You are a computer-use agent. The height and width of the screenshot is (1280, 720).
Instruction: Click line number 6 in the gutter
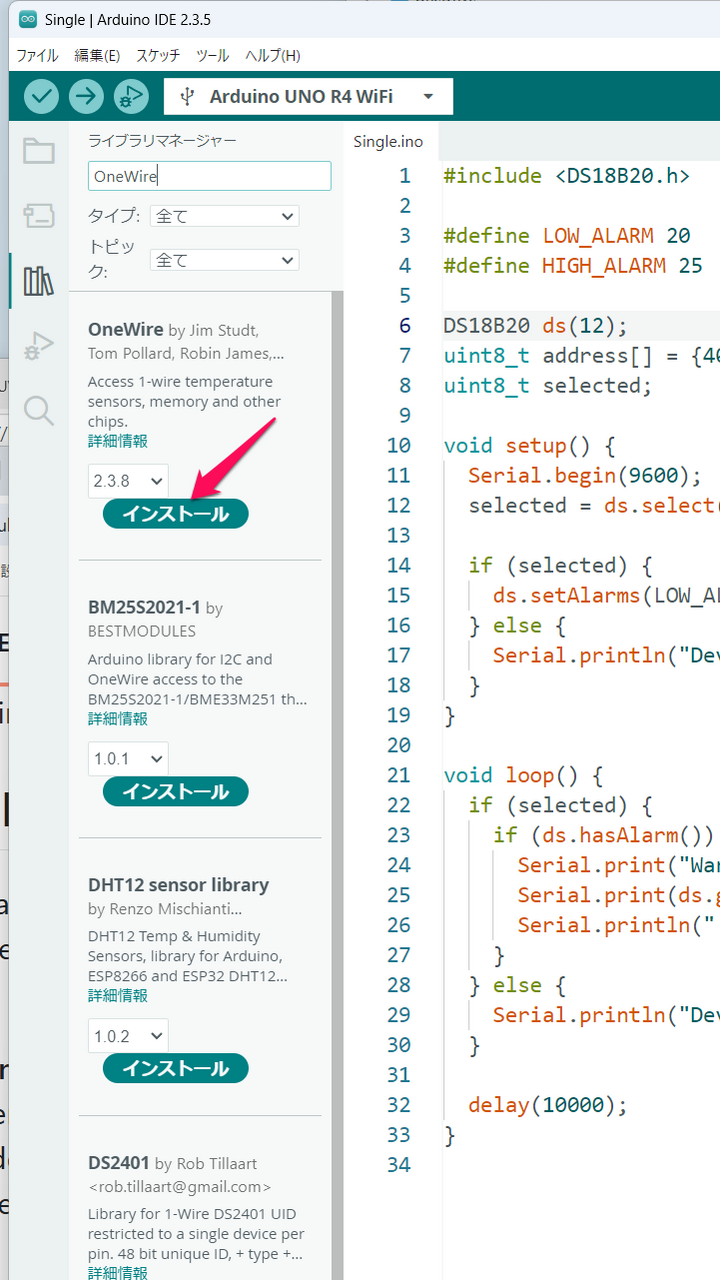[404, 326]
